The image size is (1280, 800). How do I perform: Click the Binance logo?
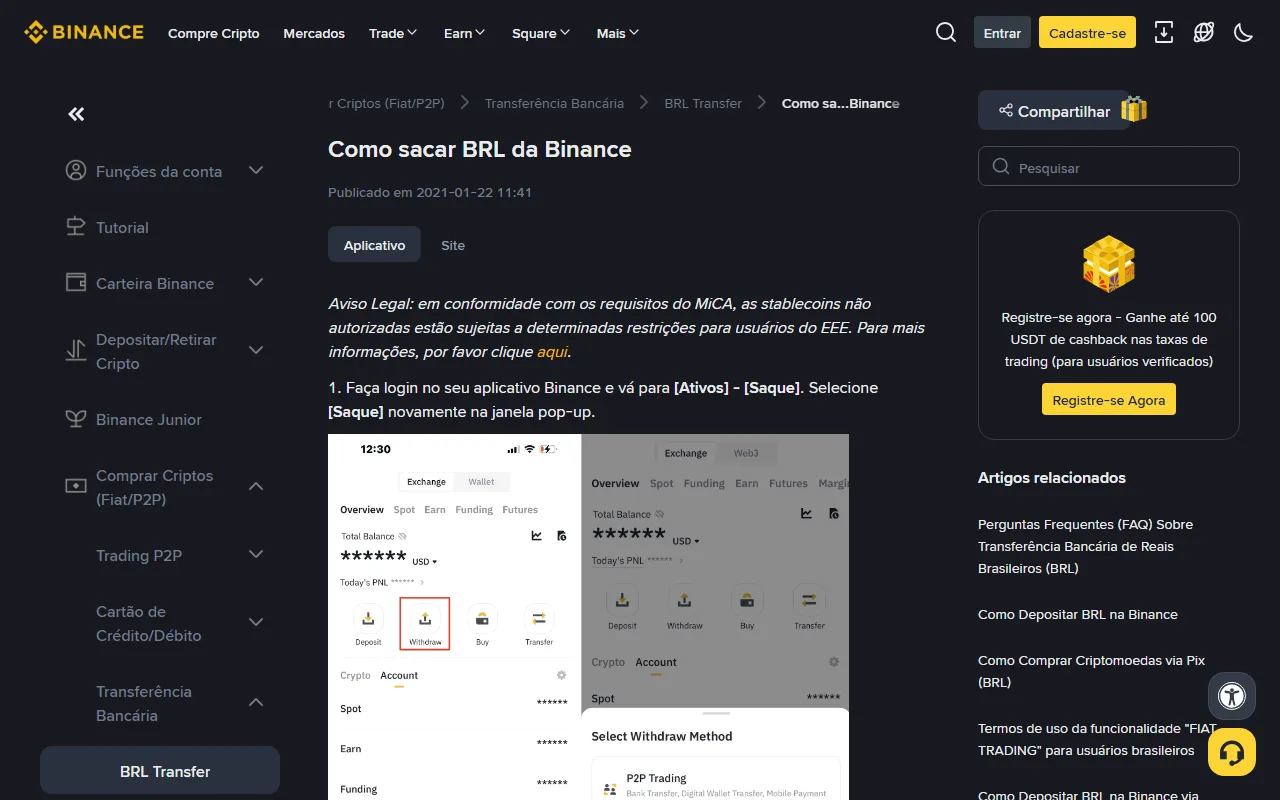click(x=84, y=32)
